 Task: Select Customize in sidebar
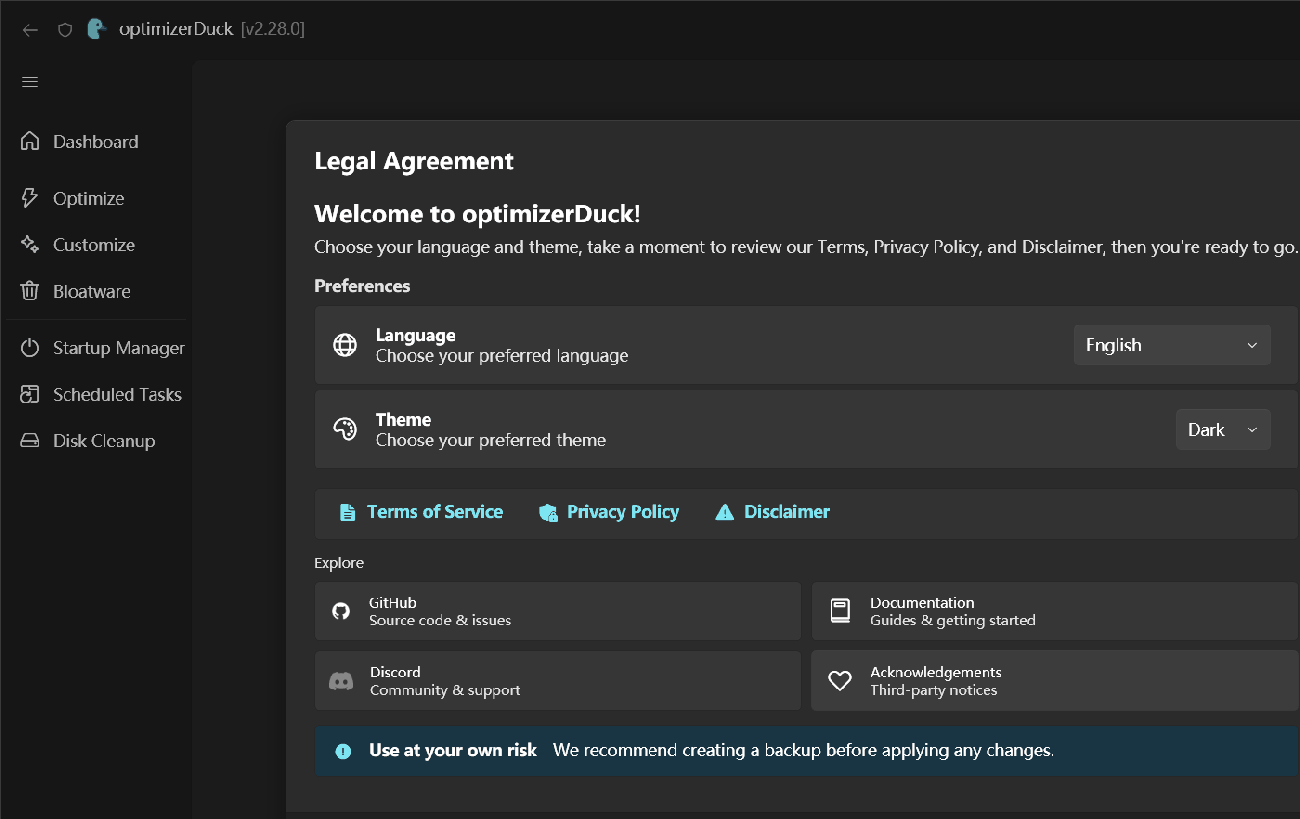pyautogui.click(x=96, y=244)
